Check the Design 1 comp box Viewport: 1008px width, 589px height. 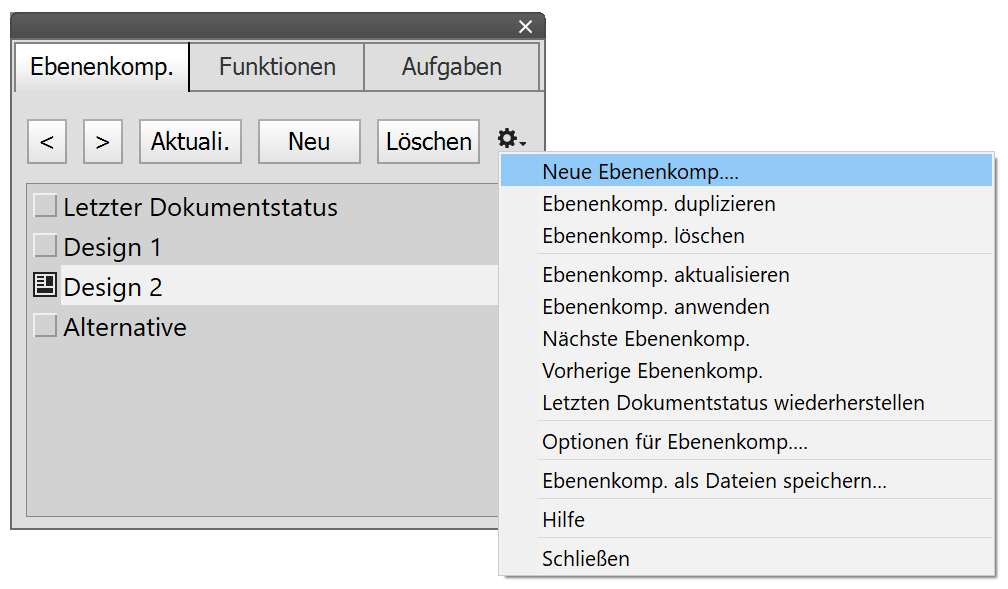click(x=45, y=246)
